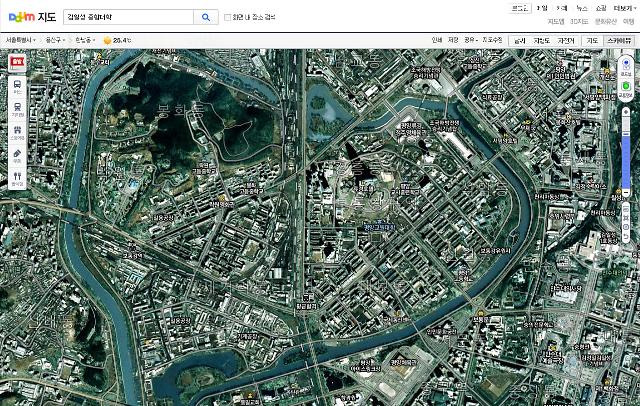Toggle the 지적도 cadastral overlay
The image size is (640, 406).
tap(541, 40)
